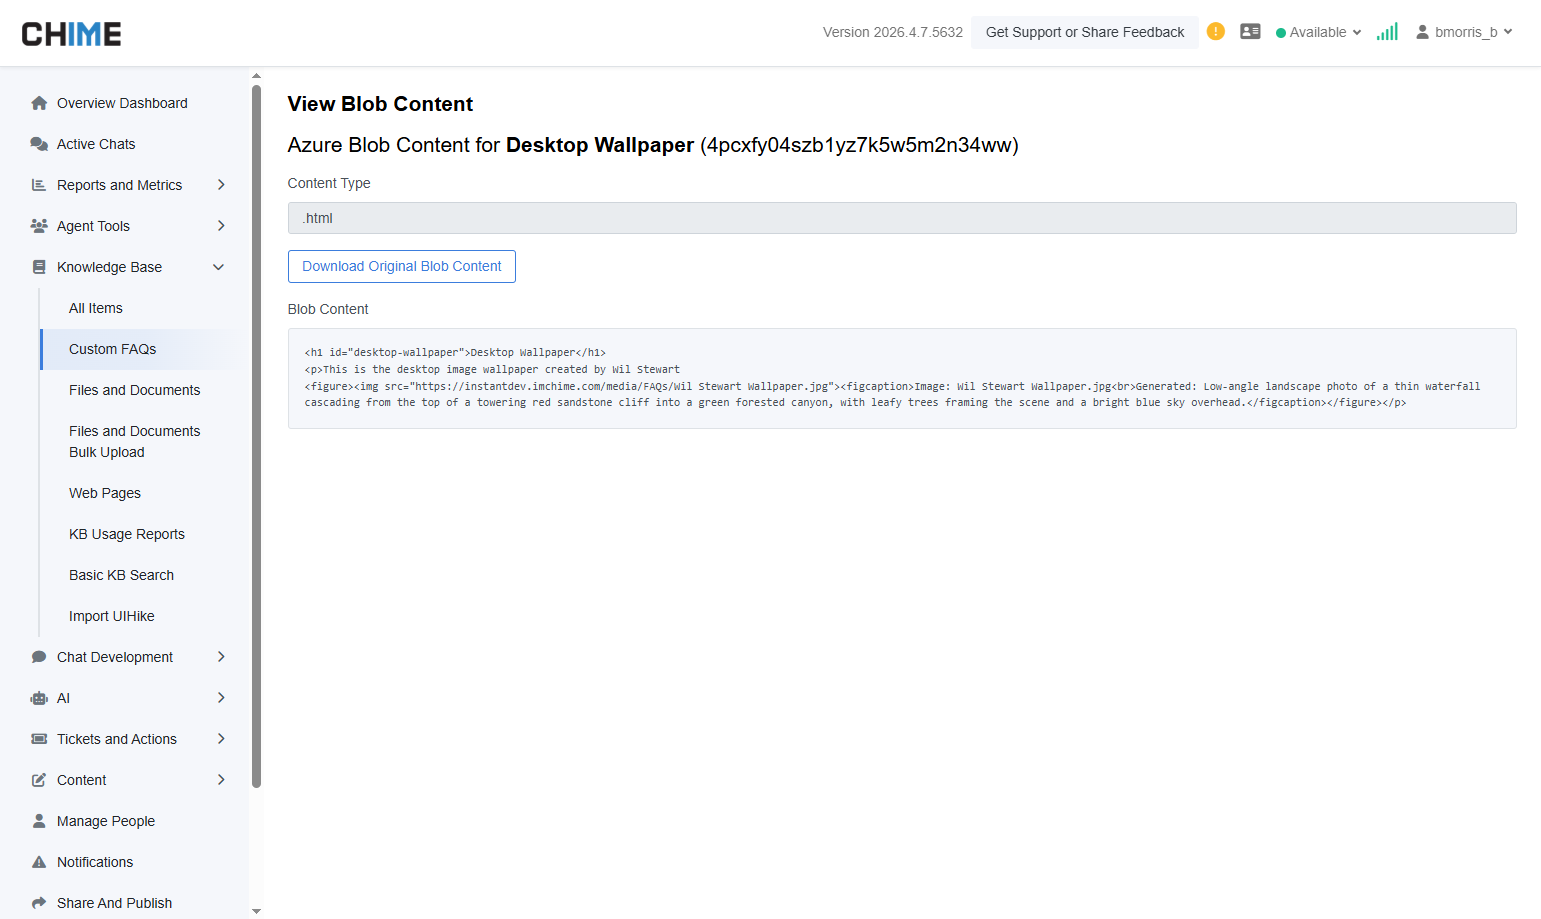Click Download Original Blob Content button

(x=402, y=266)
